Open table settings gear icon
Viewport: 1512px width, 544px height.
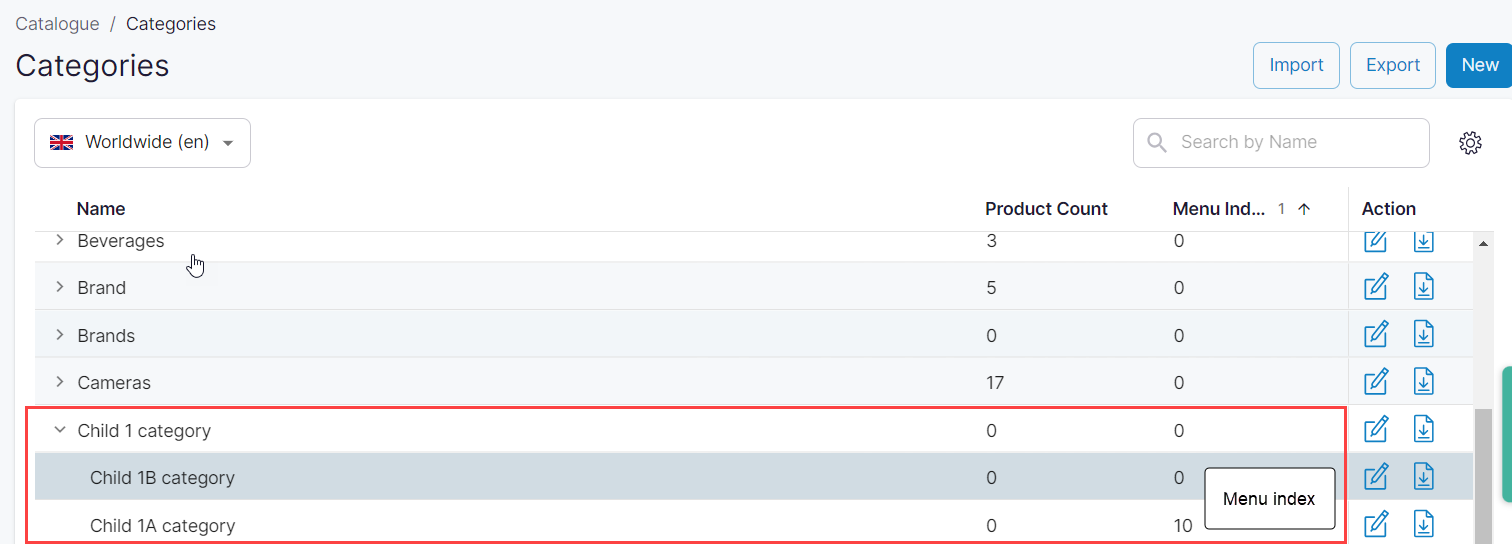pyautogui.click(x=1469, y=143)
